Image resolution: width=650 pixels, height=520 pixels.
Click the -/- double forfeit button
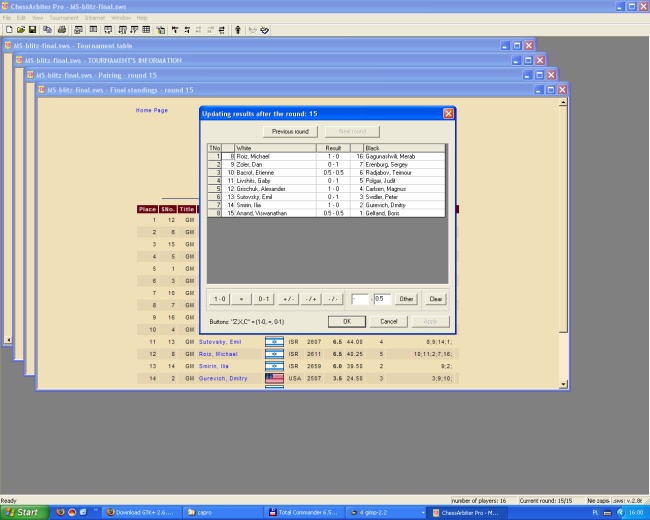tap(333, 299)
